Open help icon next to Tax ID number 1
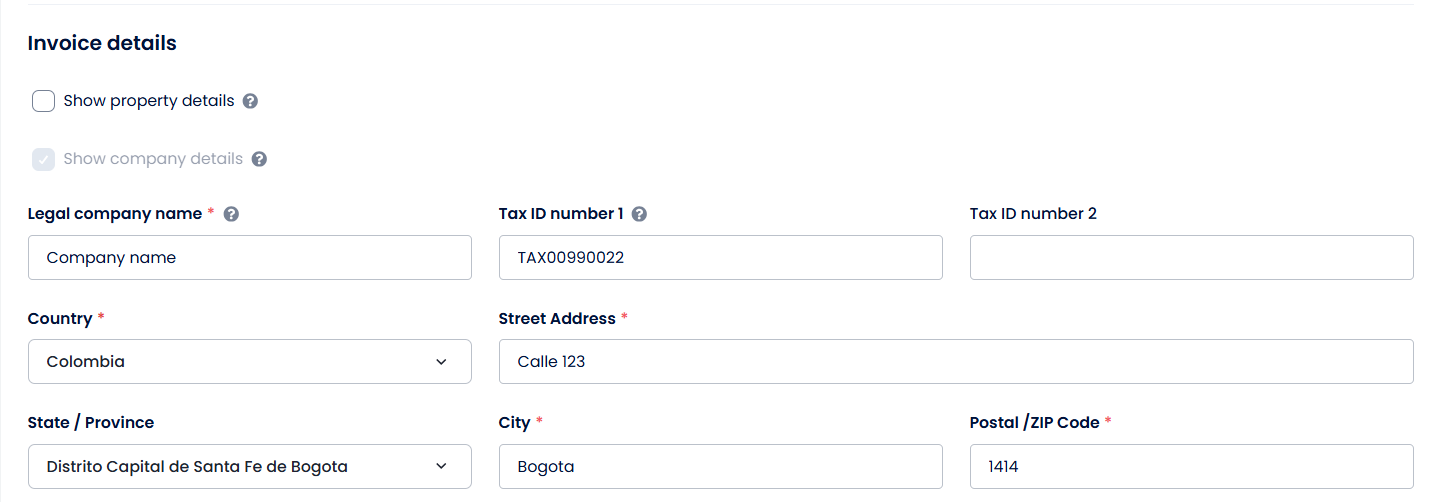 640,214
